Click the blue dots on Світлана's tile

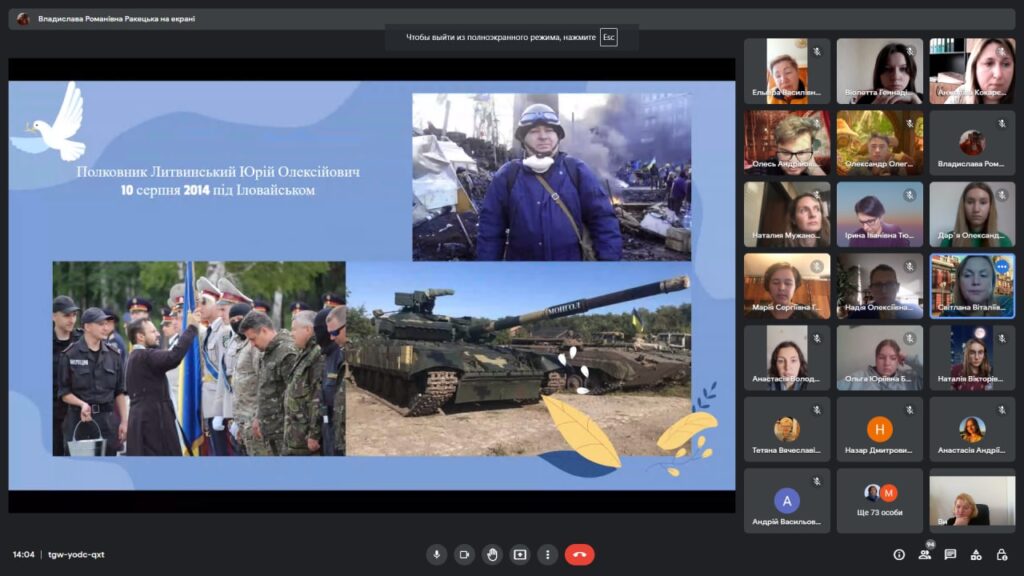(x=1000, y=268)
